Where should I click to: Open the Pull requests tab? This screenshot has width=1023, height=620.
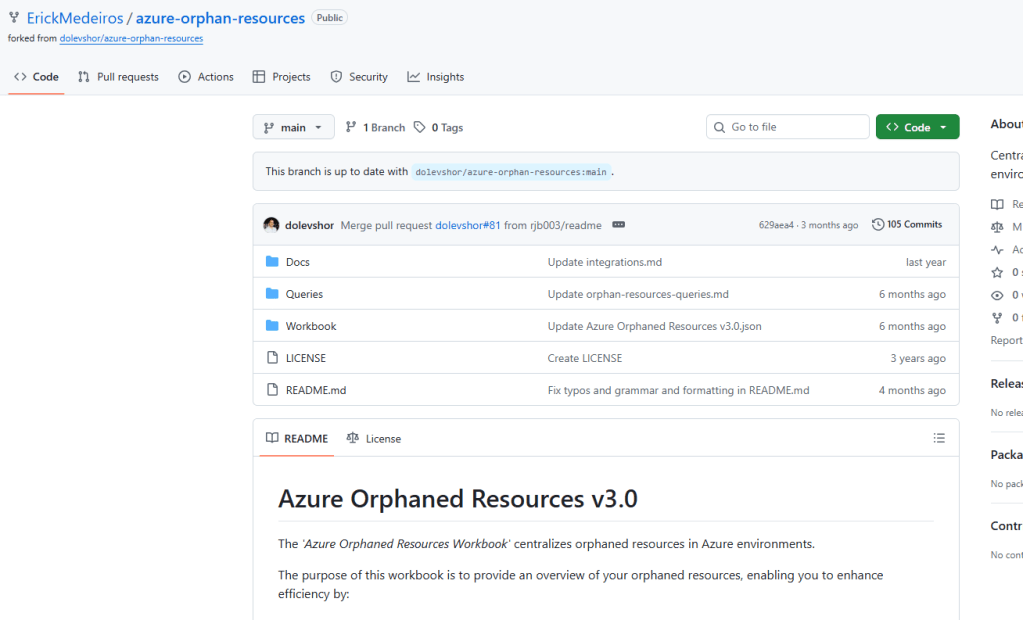coord(118,77)
